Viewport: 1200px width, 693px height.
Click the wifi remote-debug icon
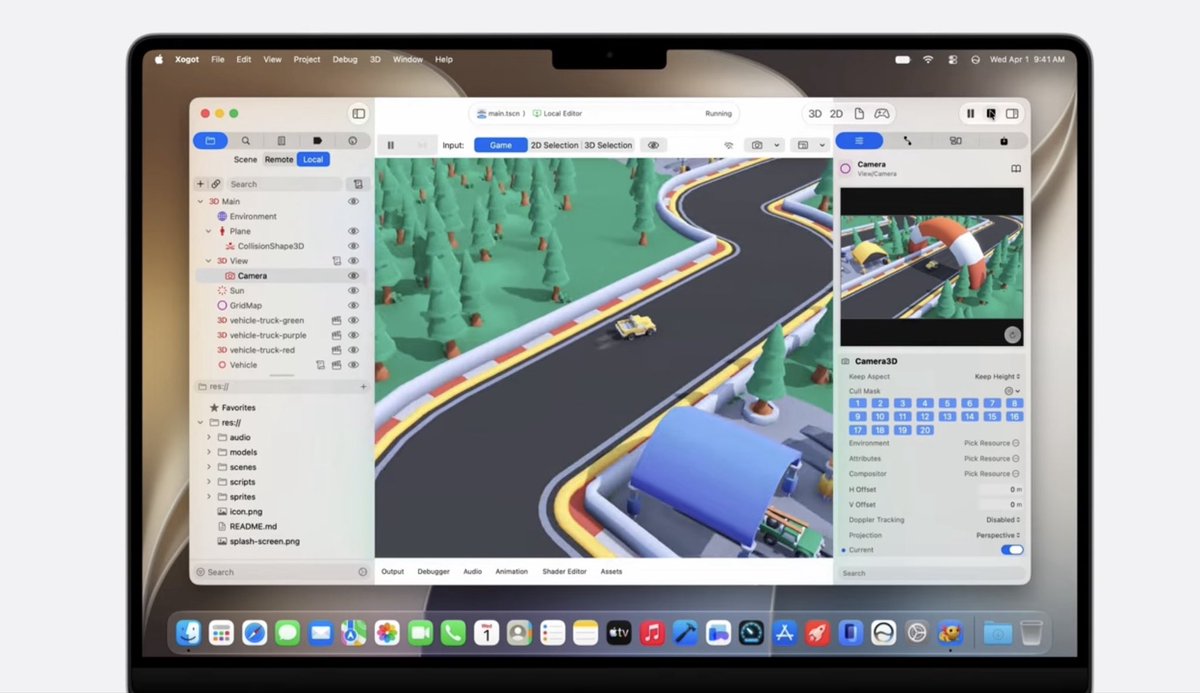point(728,145)
